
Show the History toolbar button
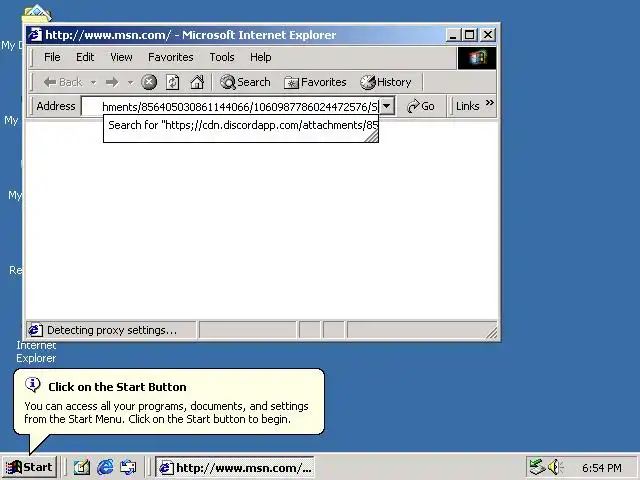tap(386, 82)
